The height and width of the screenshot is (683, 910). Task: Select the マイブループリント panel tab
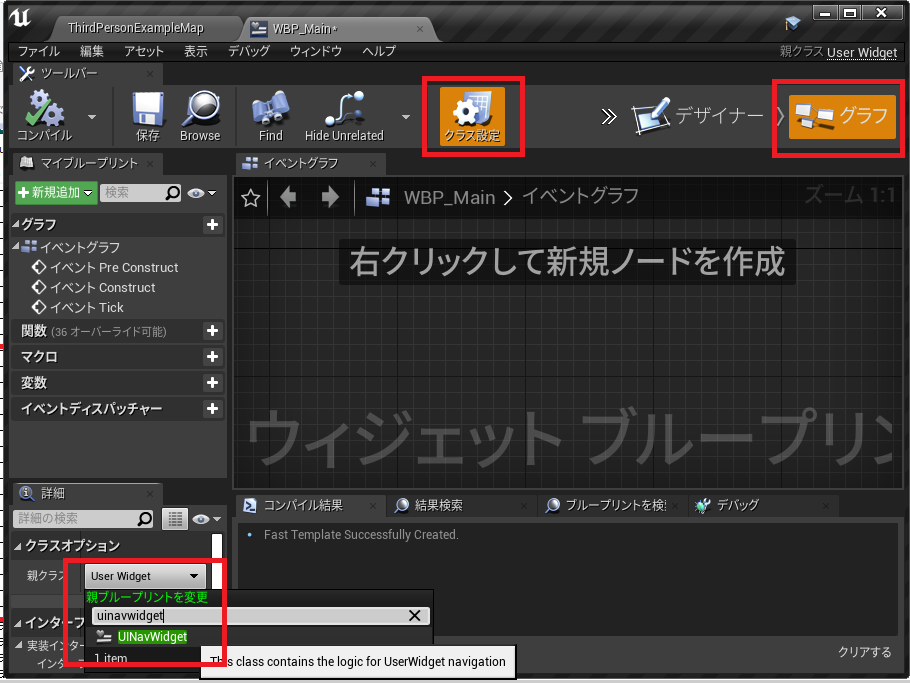(89, 163)
